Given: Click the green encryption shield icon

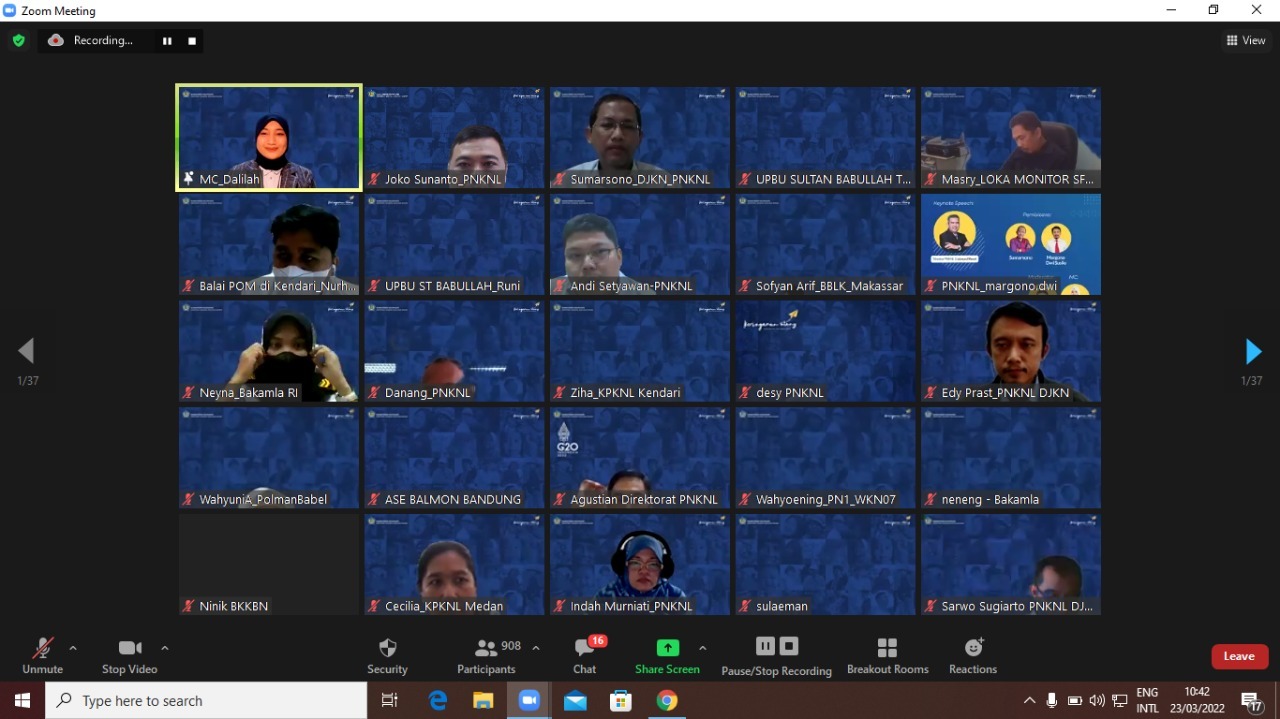Looking at the screenshot, I should [19, 41].
